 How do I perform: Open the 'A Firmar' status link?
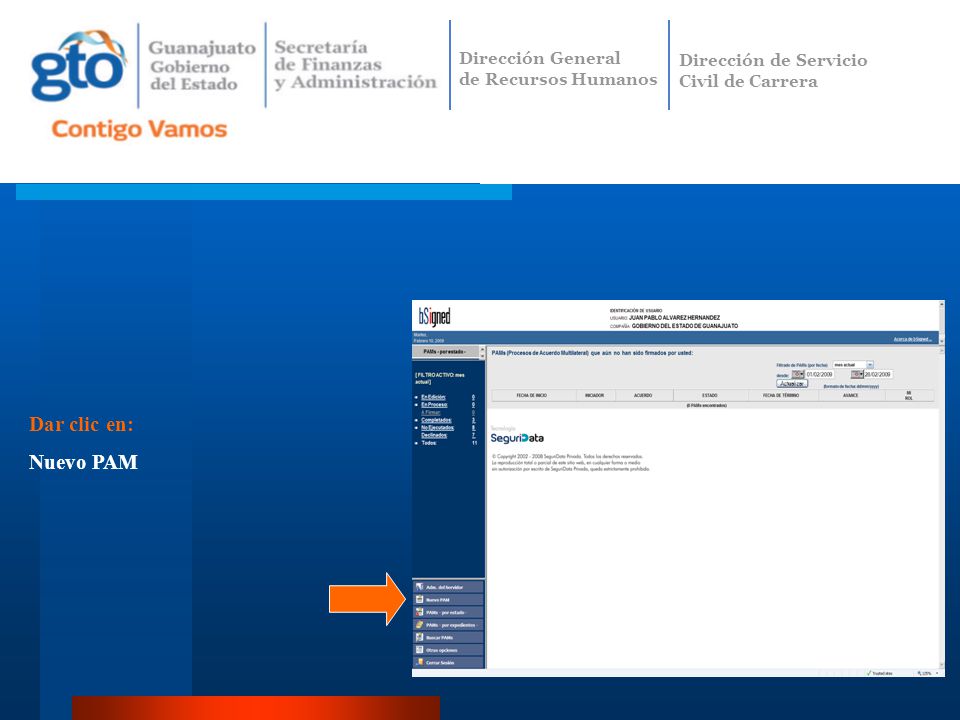tap(431, 413)
